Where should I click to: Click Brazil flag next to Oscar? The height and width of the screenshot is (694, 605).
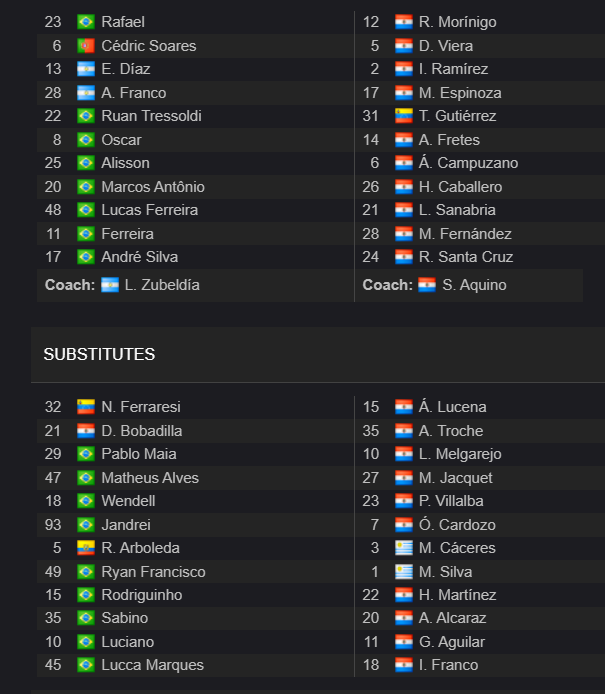85,140
